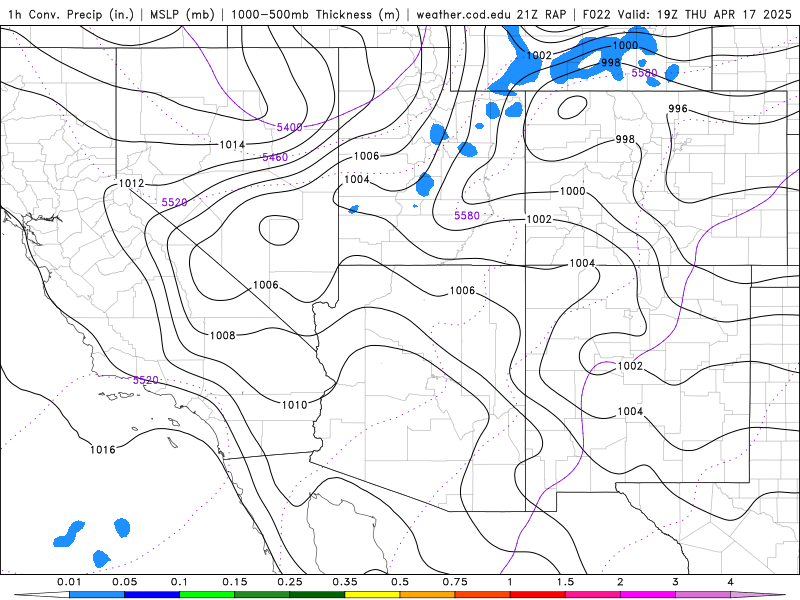Click the legend value '3'
This screenshot has height=600, width=800.
point(676,582)
